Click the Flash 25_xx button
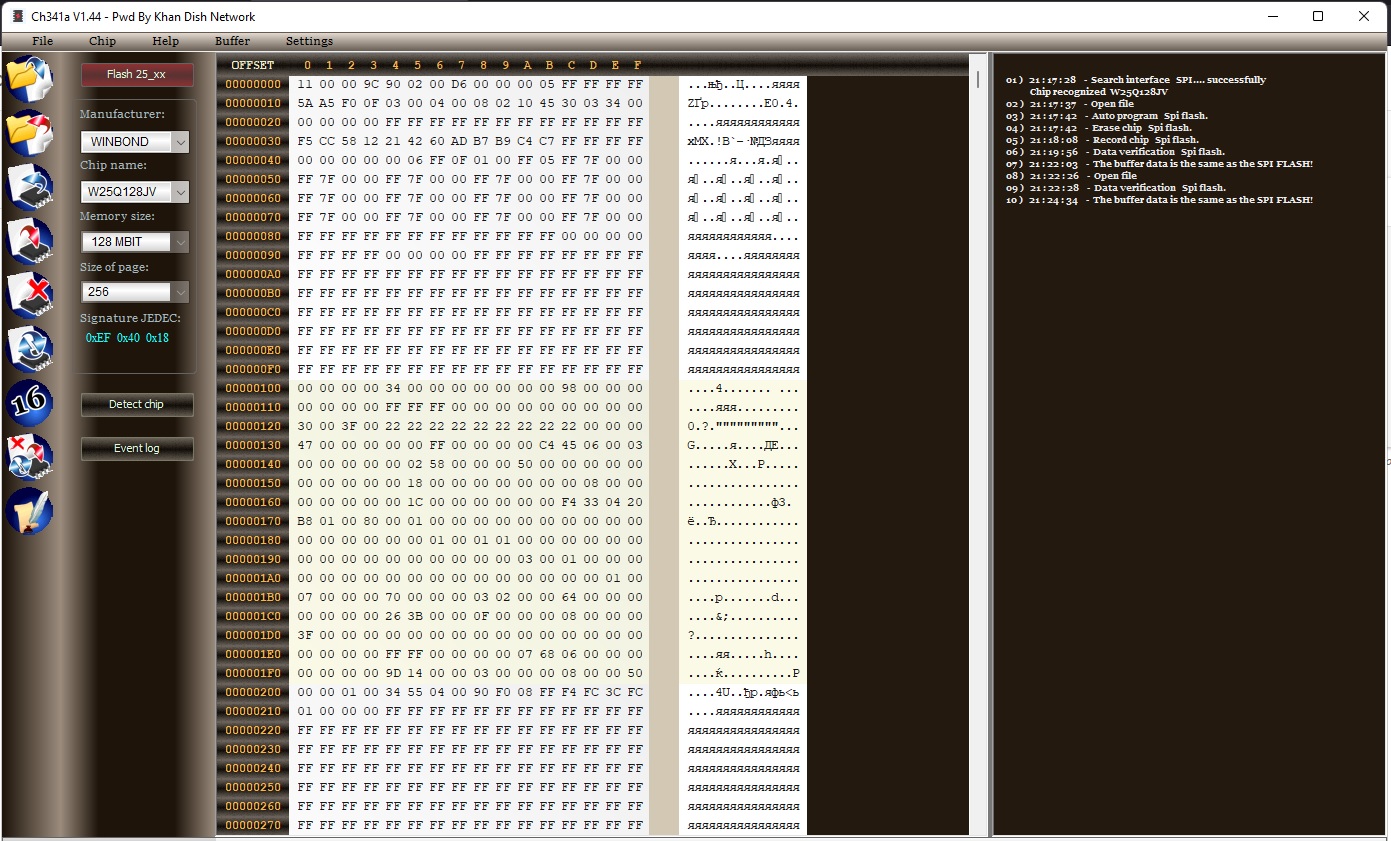This screenshot has height=841, width=1391. coord(137,75)
